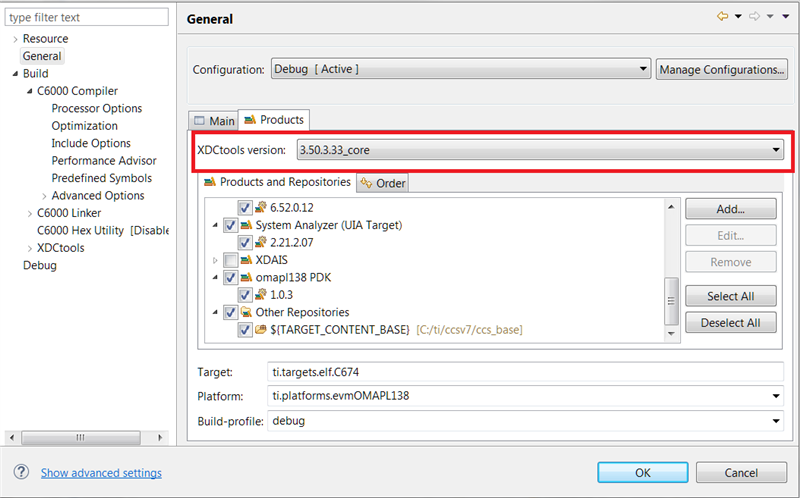Click the omapl138 PDK product icon
Viewport: 800px width, 498px height.
click(x=246, y=277)
